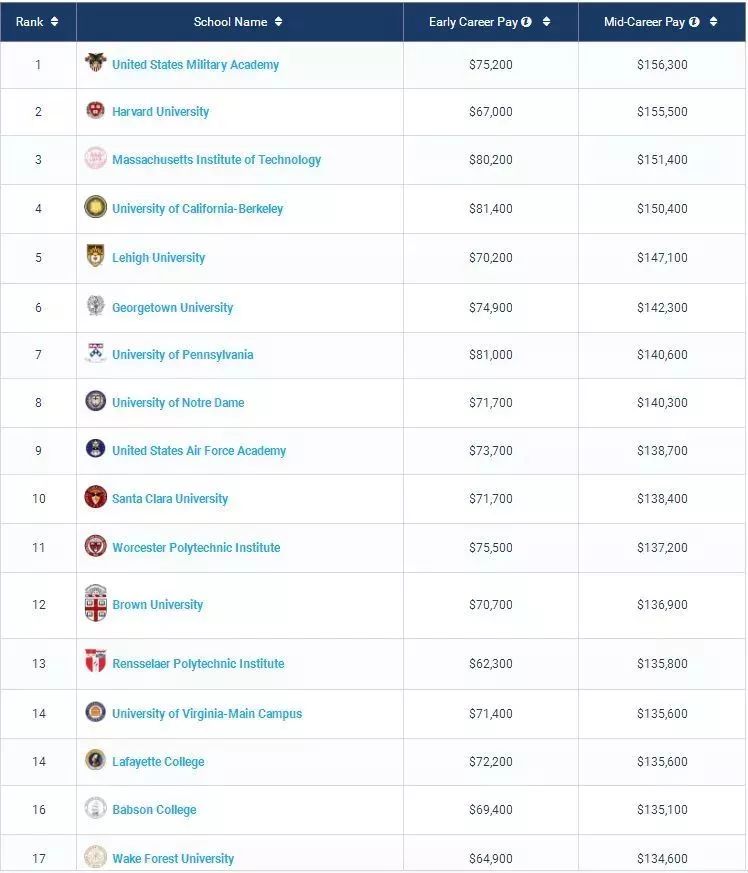Sort by School Name column arrows
Image resolution: width=748 pixels, height=873 pixels.
tap(278, 22)
